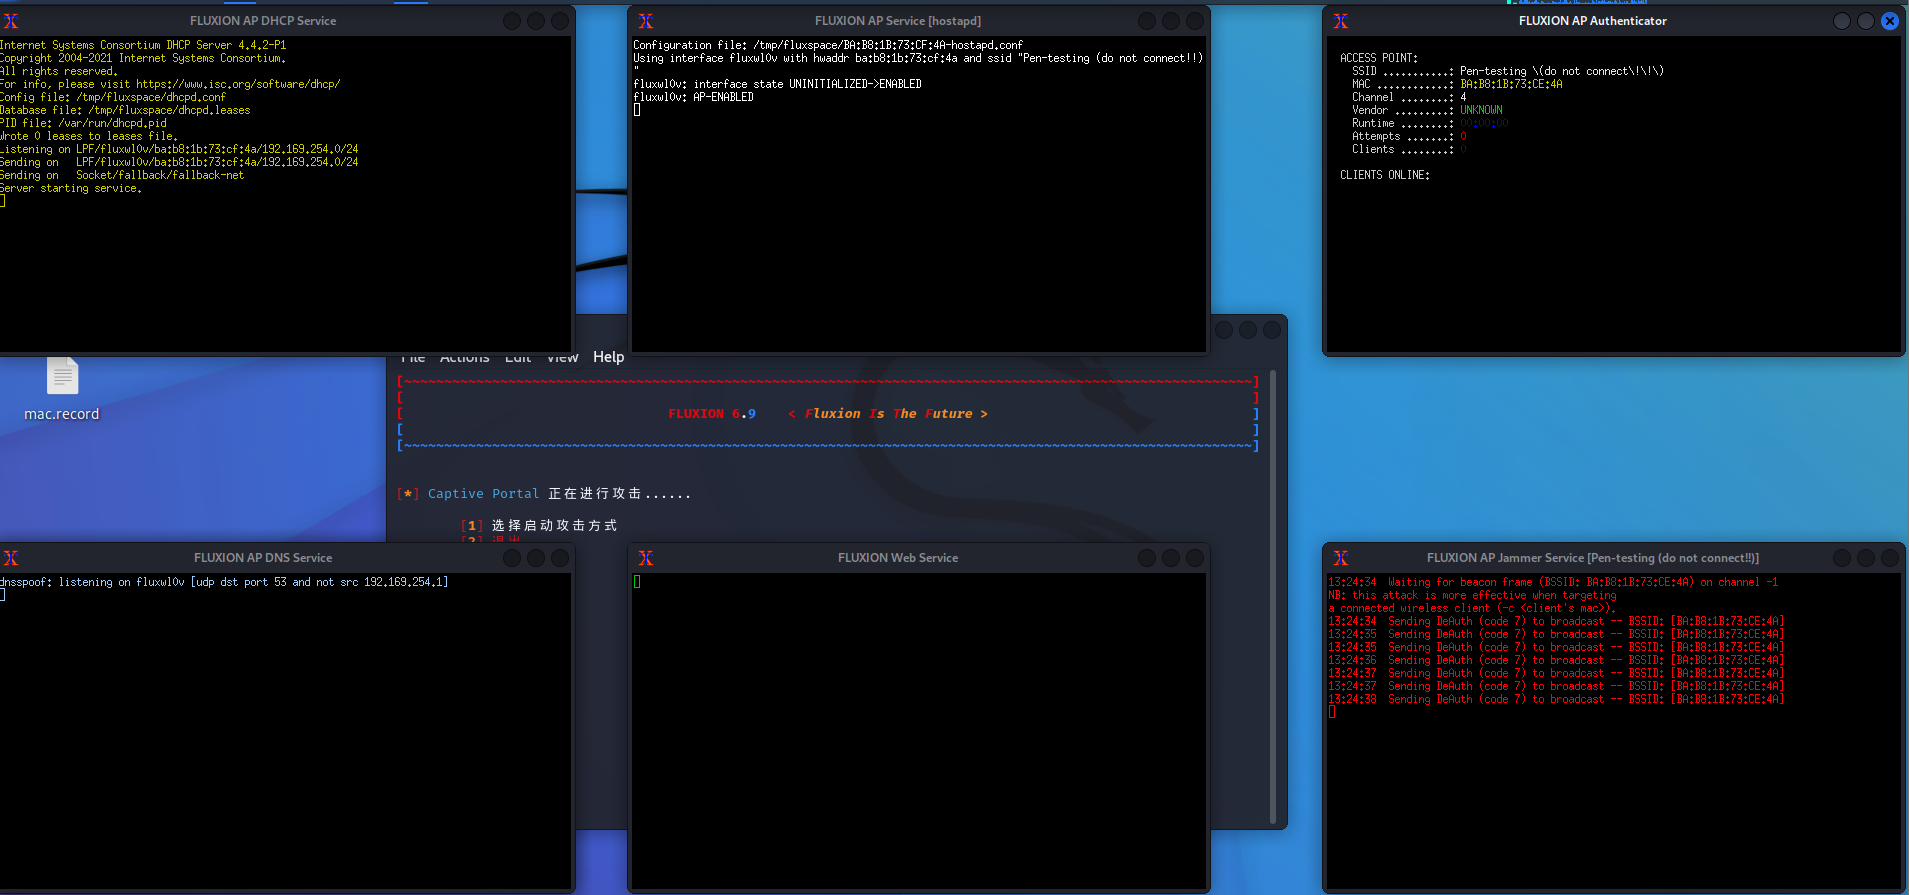Click the FLUXION AP Service [hostapd] title text
Screen dimensions: 1909x895
(898, 21)
